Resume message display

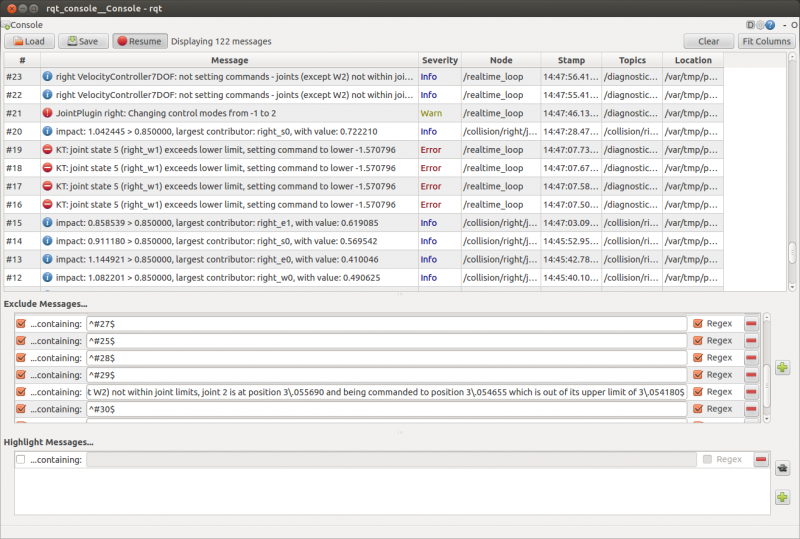point(139,41)
